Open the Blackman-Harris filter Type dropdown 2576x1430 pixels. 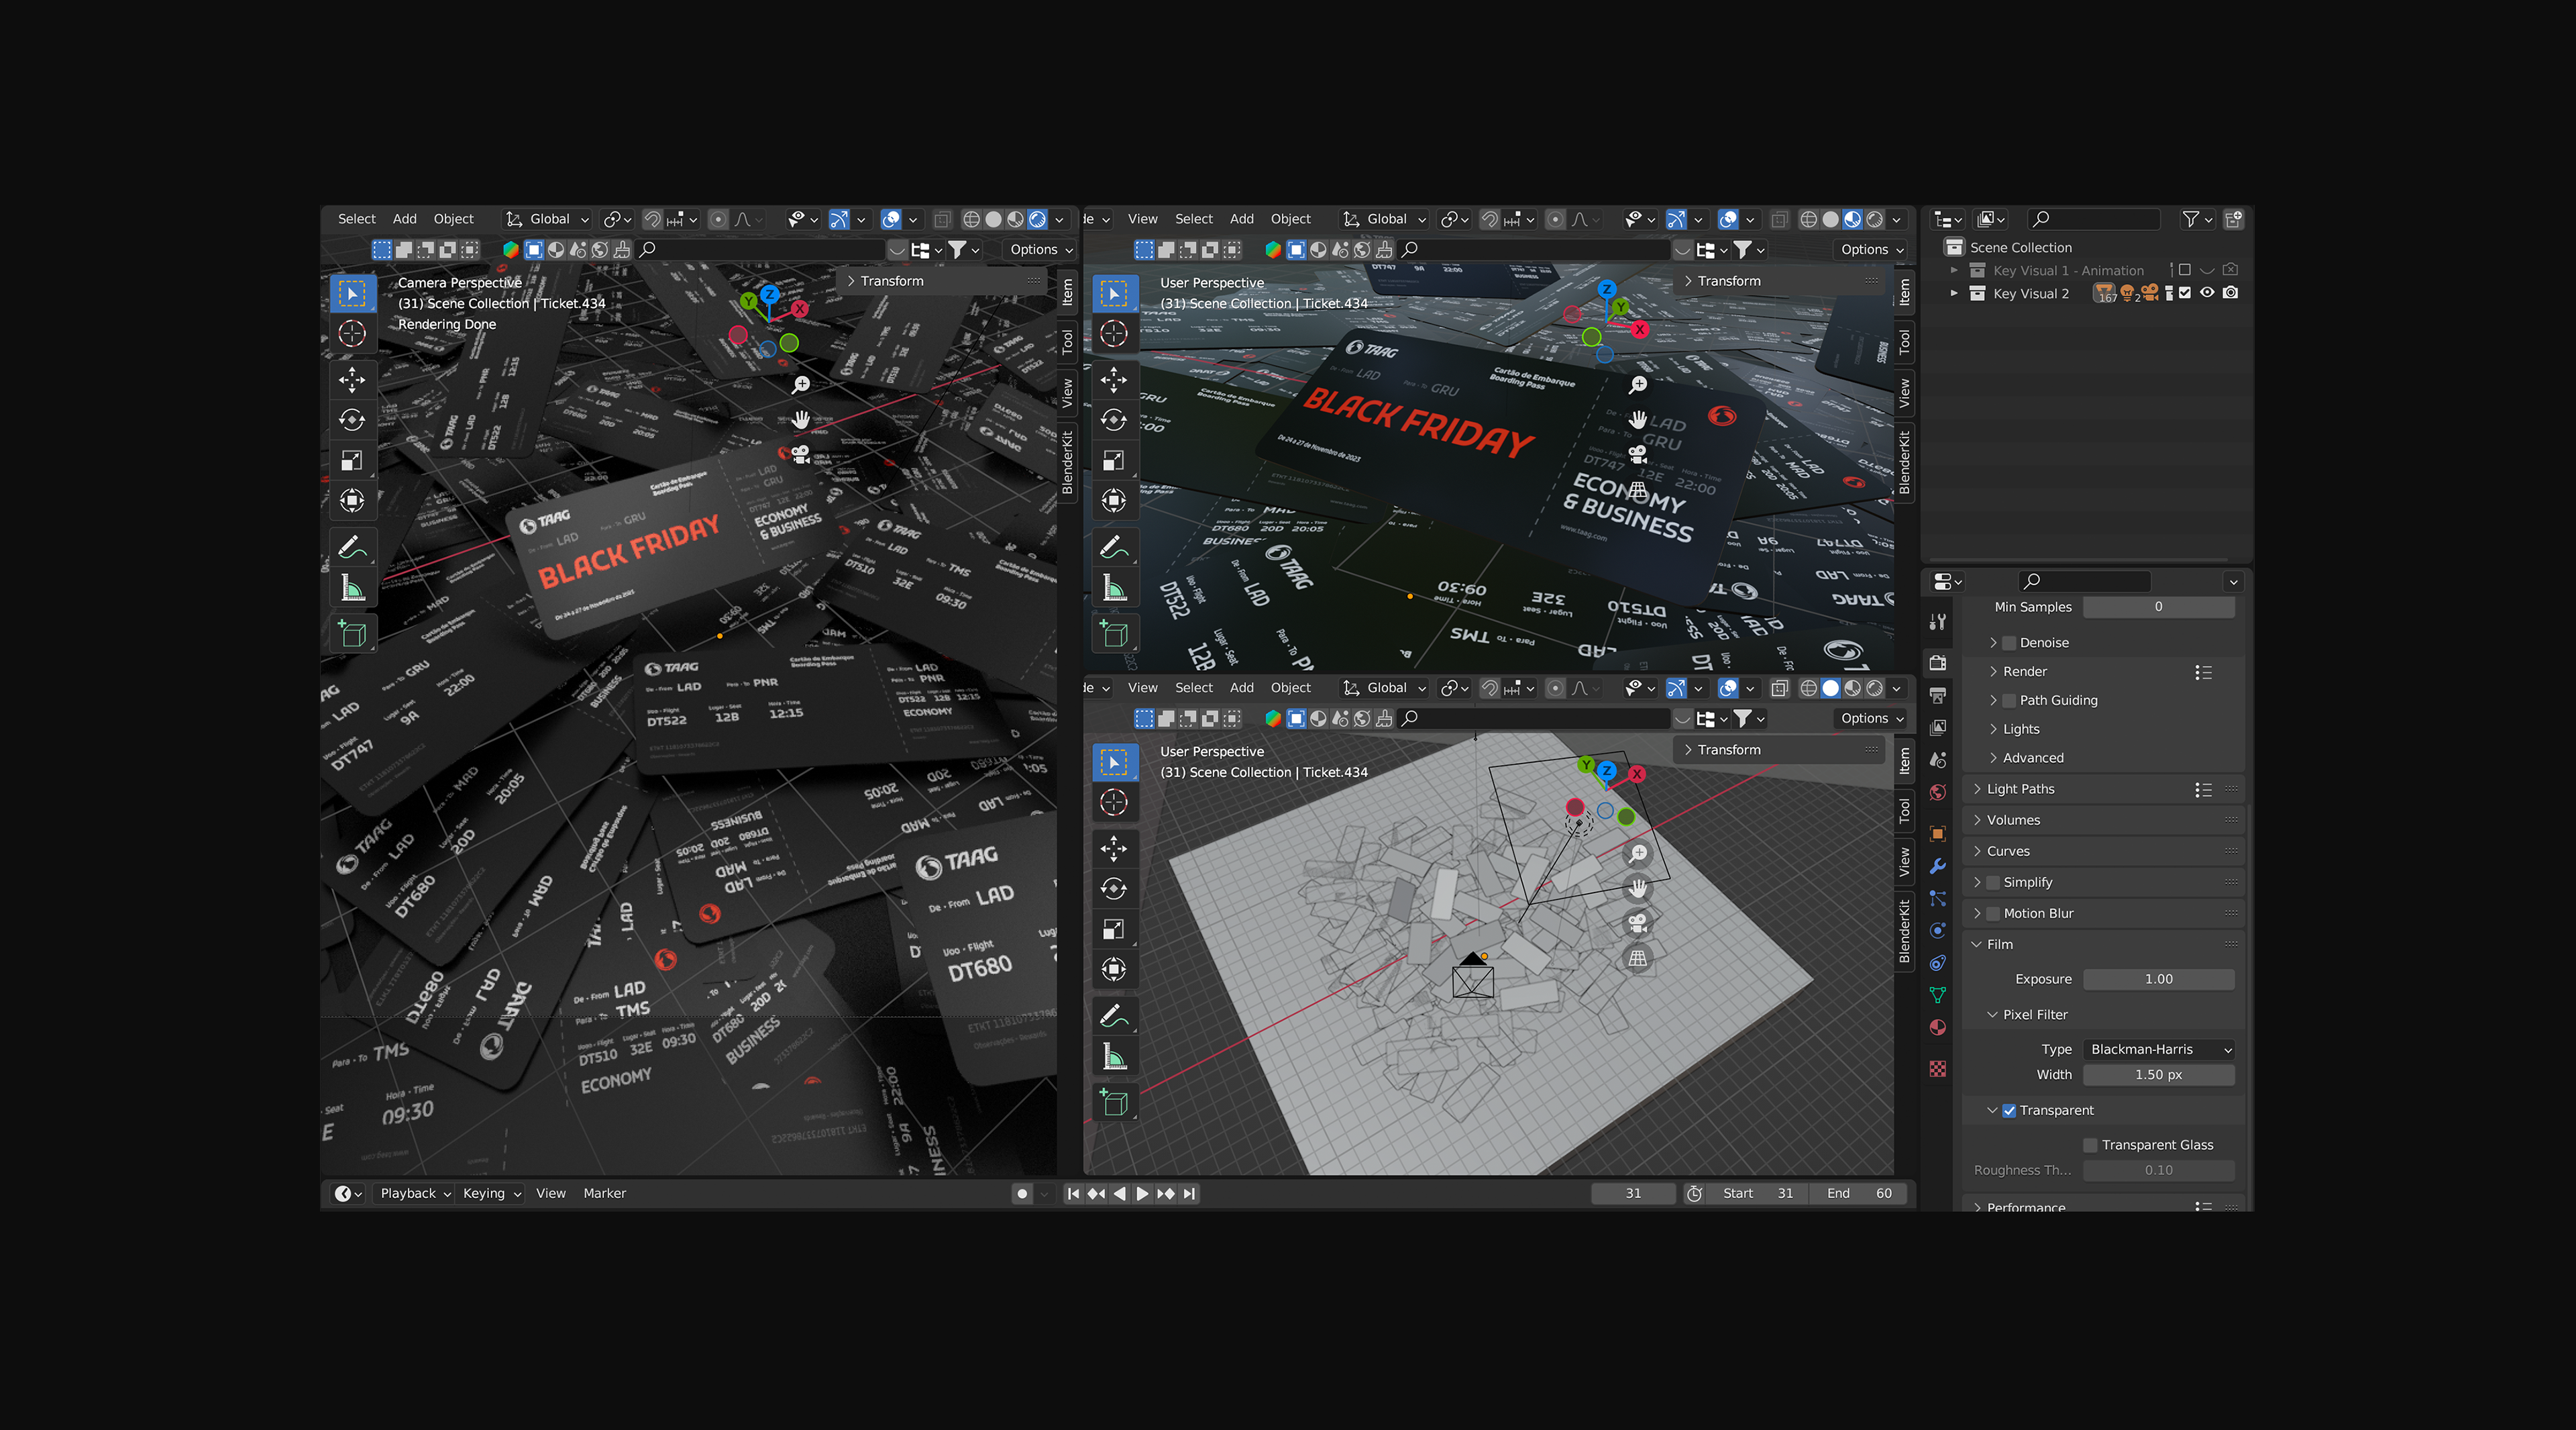[2160, 1050]
